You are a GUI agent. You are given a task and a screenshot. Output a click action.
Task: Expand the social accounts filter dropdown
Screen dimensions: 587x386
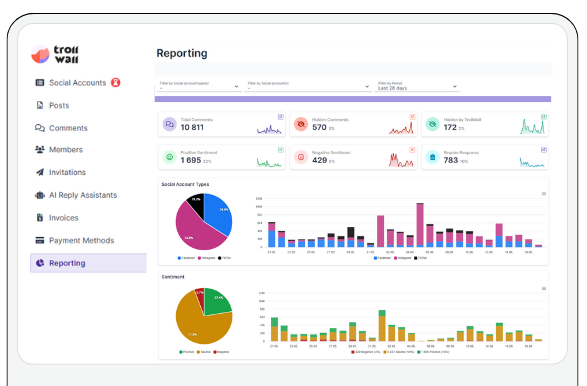point(308,86)
